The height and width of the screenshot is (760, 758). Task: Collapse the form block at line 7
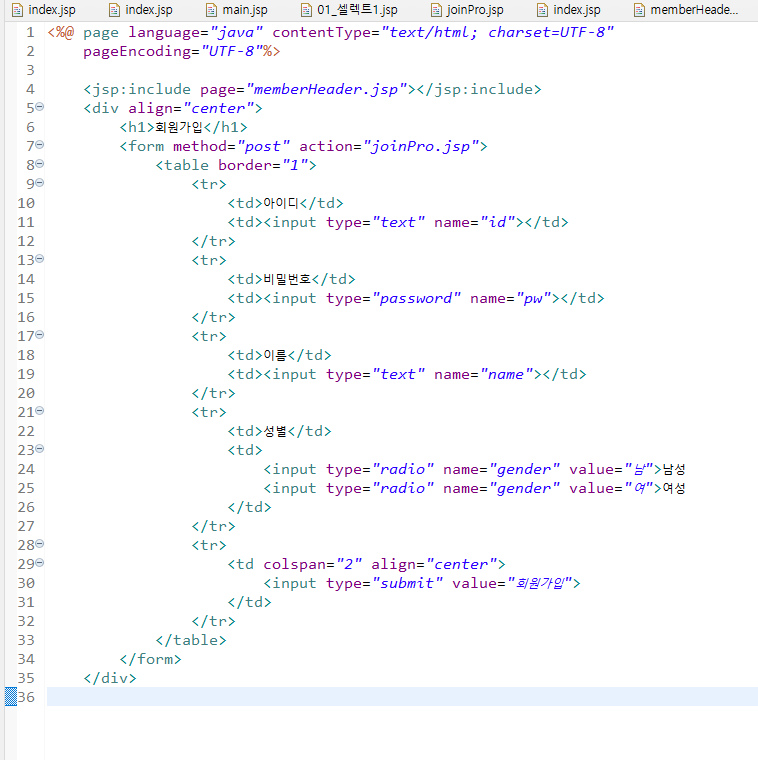[40, 144]
